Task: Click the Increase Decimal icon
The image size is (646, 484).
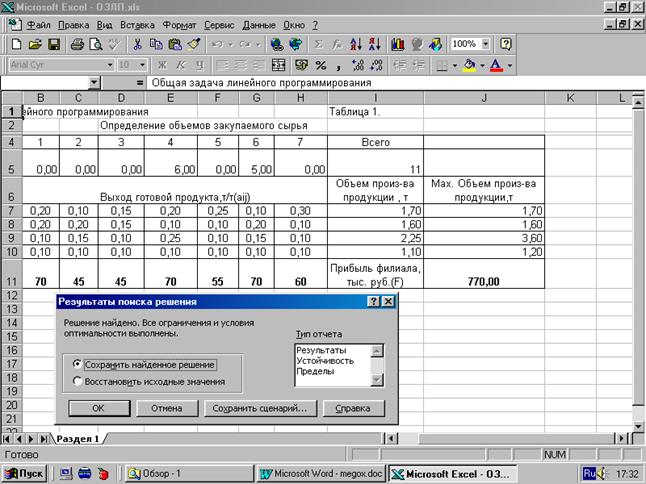Action: (358, 65)
